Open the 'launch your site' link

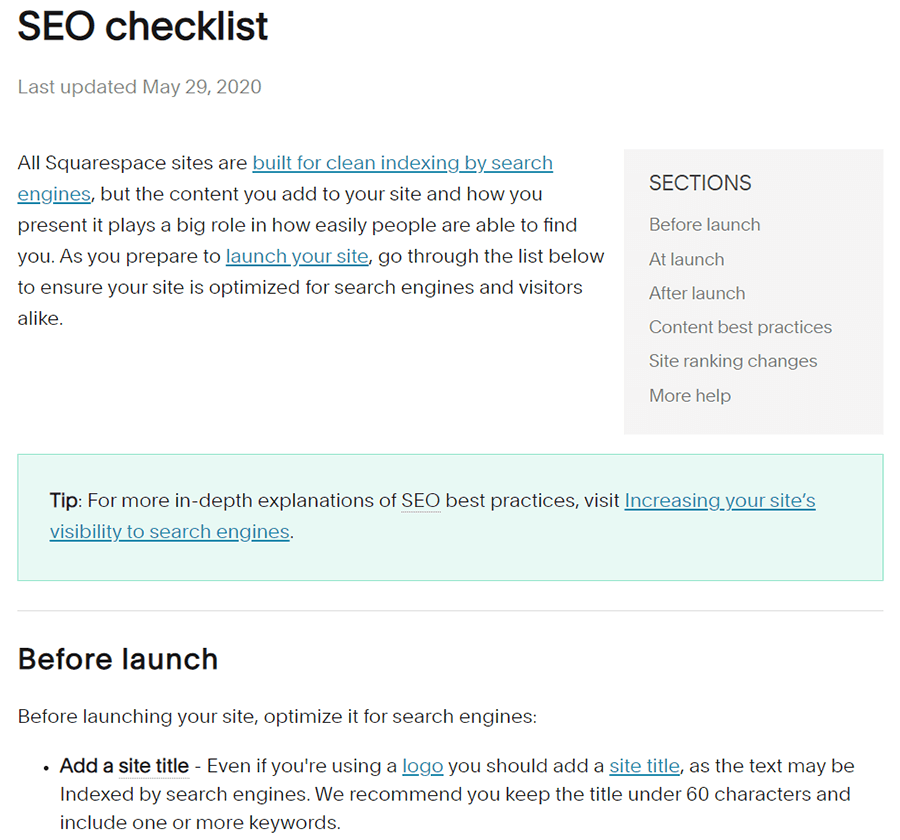coord(297,257)
